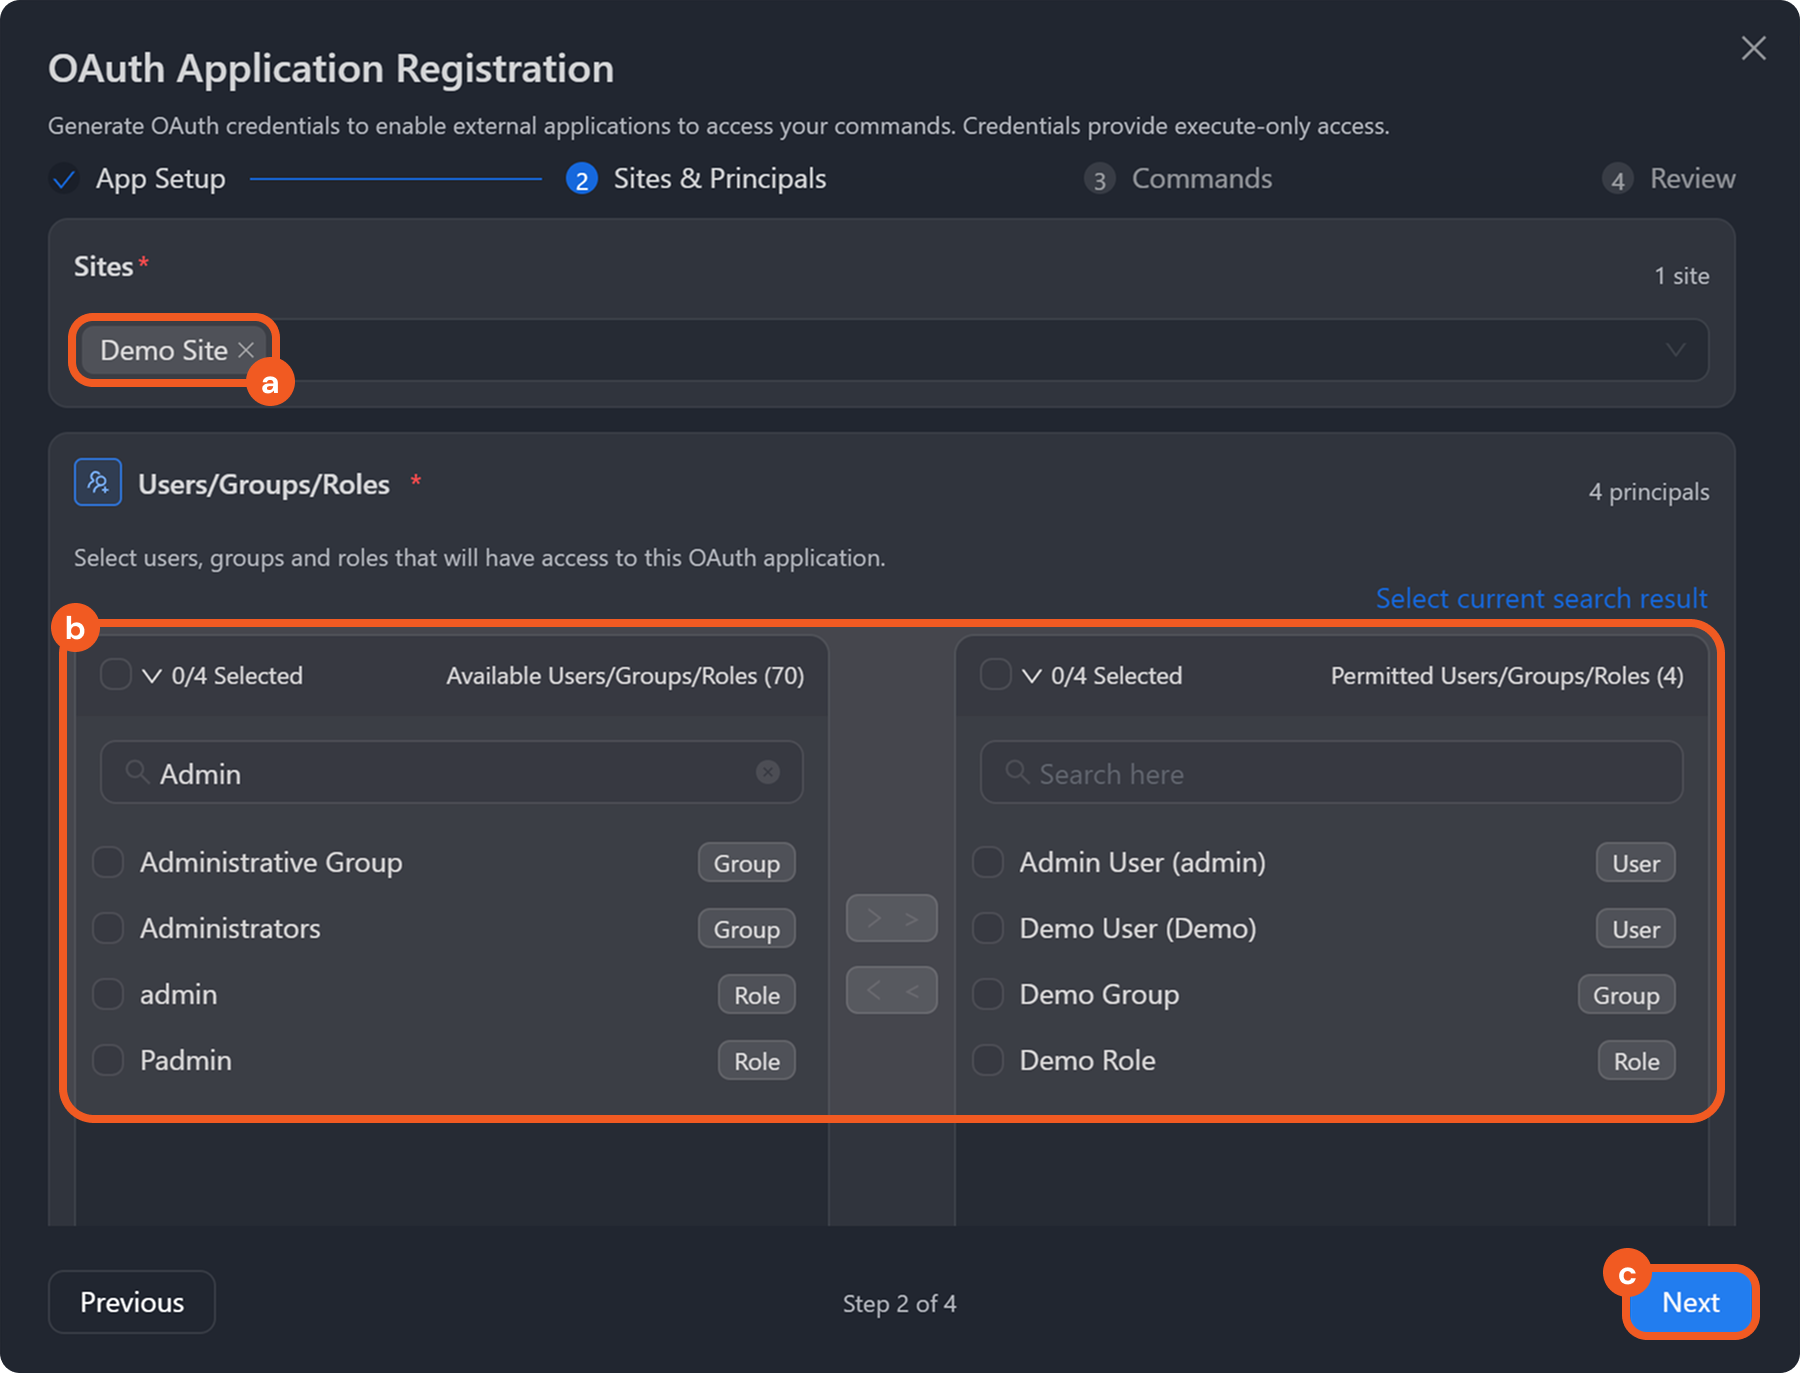Tick the Padmin role checkbox
This screenshot has width=1800, height=1373.
click(x=108, y=1060)
